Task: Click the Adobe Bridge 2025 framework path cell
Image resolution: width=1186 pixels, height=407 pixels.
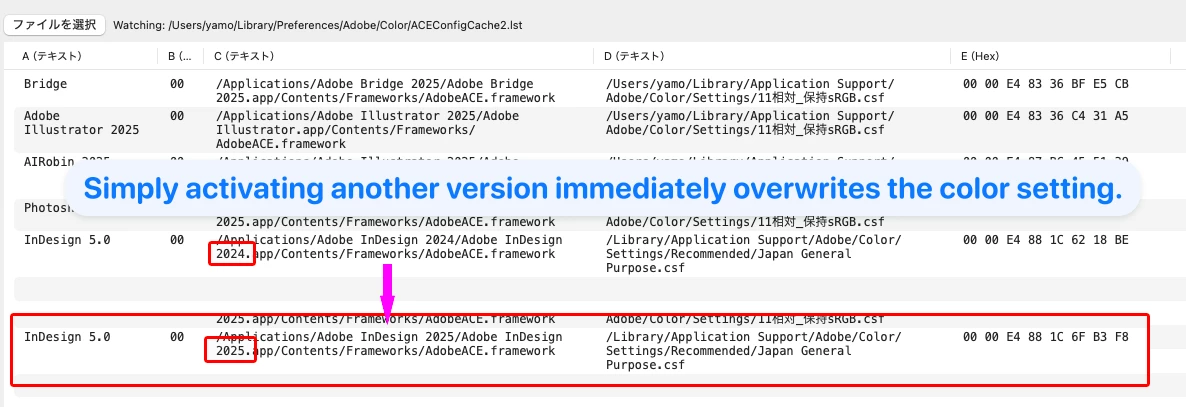Action: pos(386,90)
